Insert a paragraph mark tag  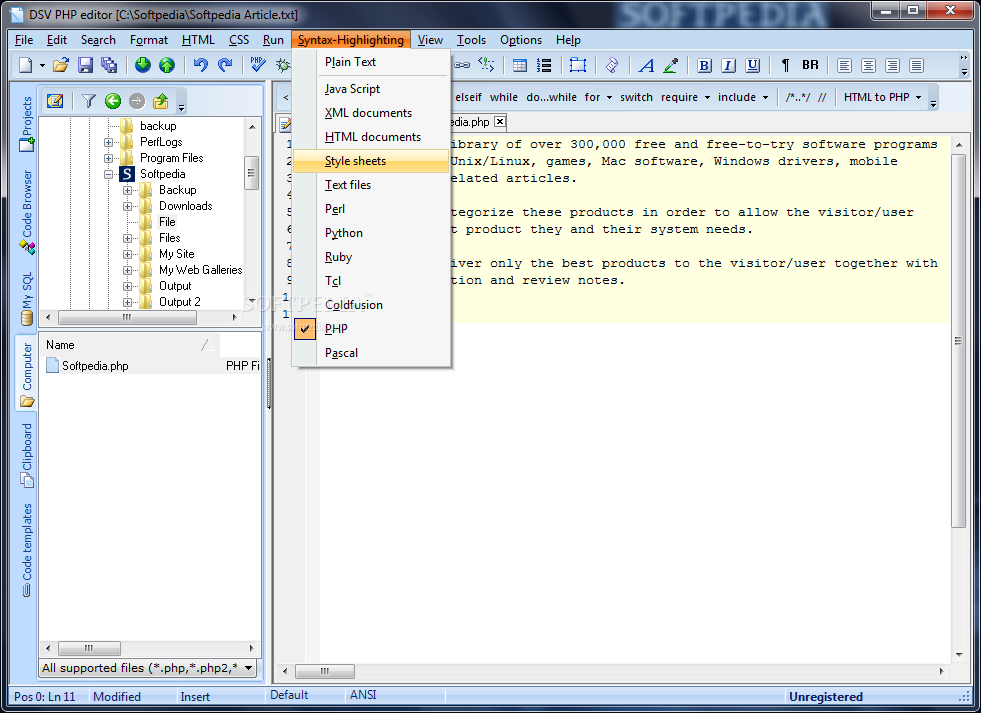point(785,65)
